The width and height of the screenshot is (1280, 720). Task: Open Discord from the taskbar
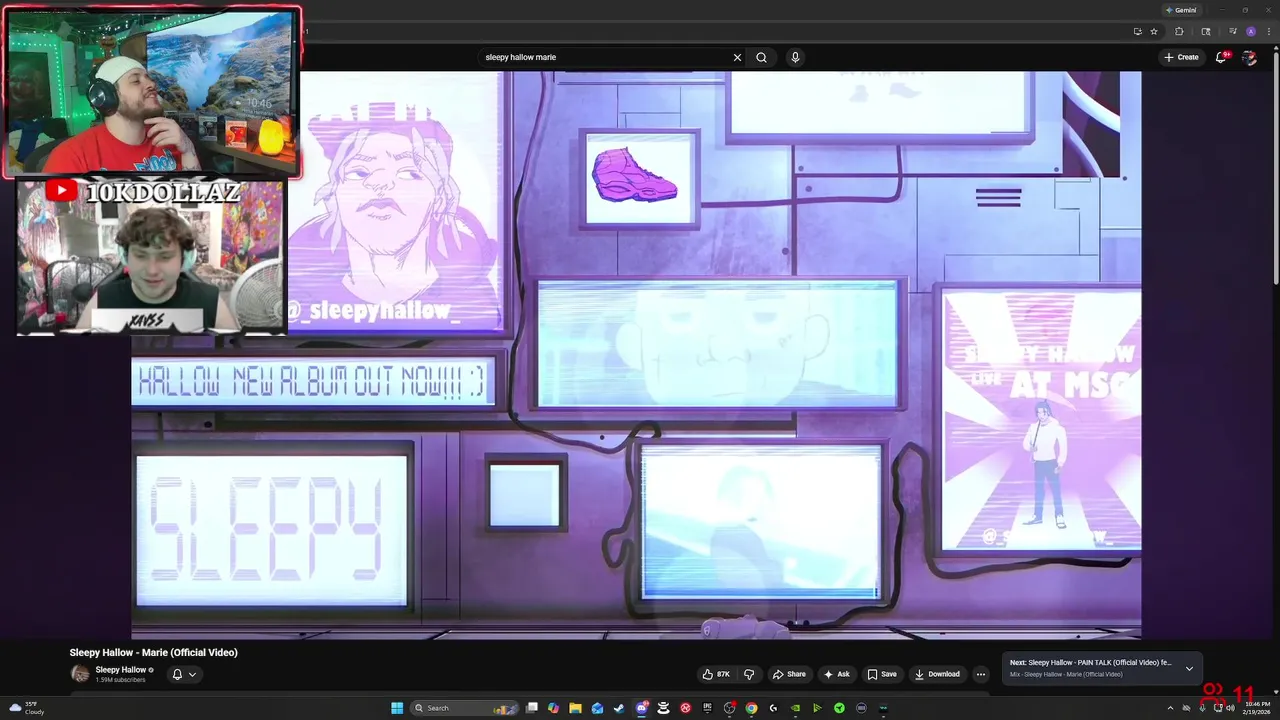click(x=642, y=708)
